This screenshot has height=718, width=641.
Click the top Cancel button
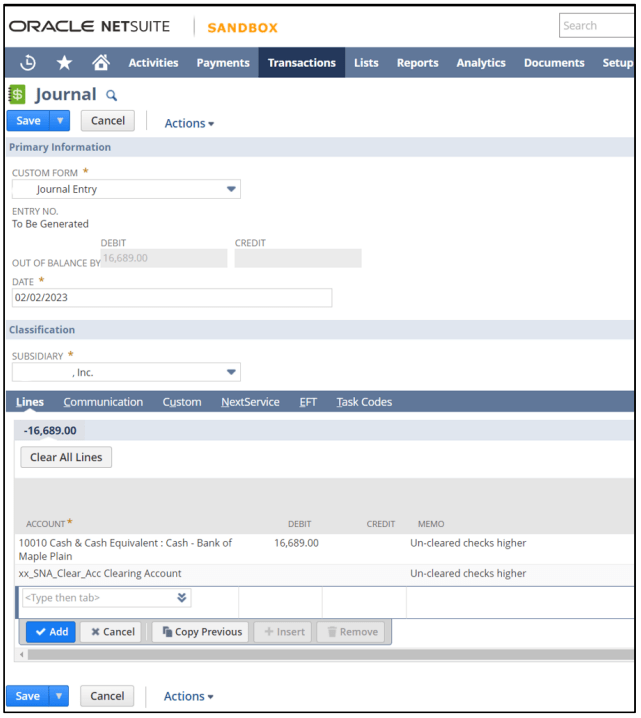click(108, 121)
